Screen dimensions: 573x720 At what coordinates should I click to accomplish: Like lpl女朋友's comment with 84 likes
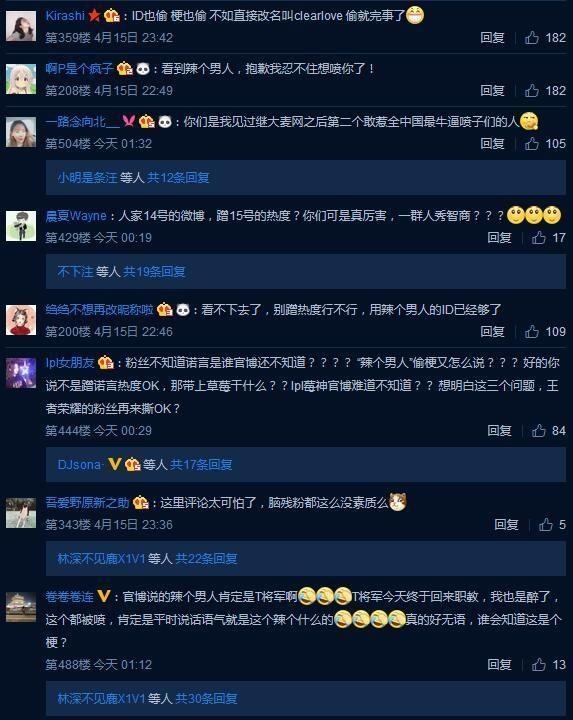click(x=539, y=430)
